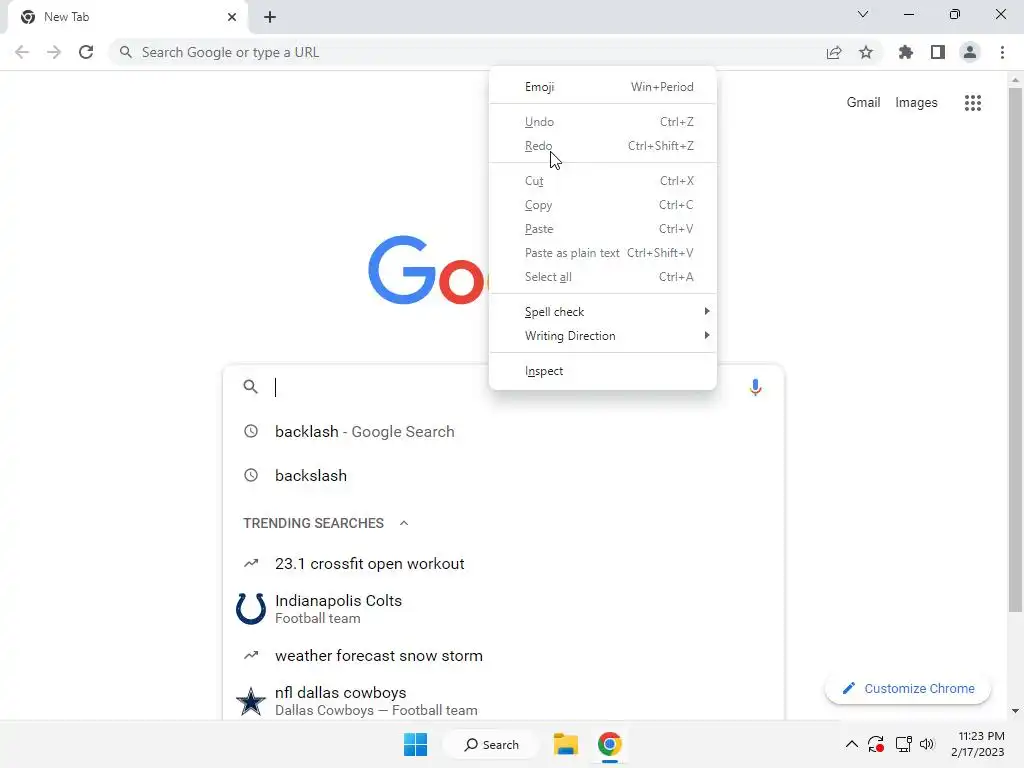This screenshot has height=768, width=1024.
Task: Open the Windows Start button
Action: click(415, 744)
